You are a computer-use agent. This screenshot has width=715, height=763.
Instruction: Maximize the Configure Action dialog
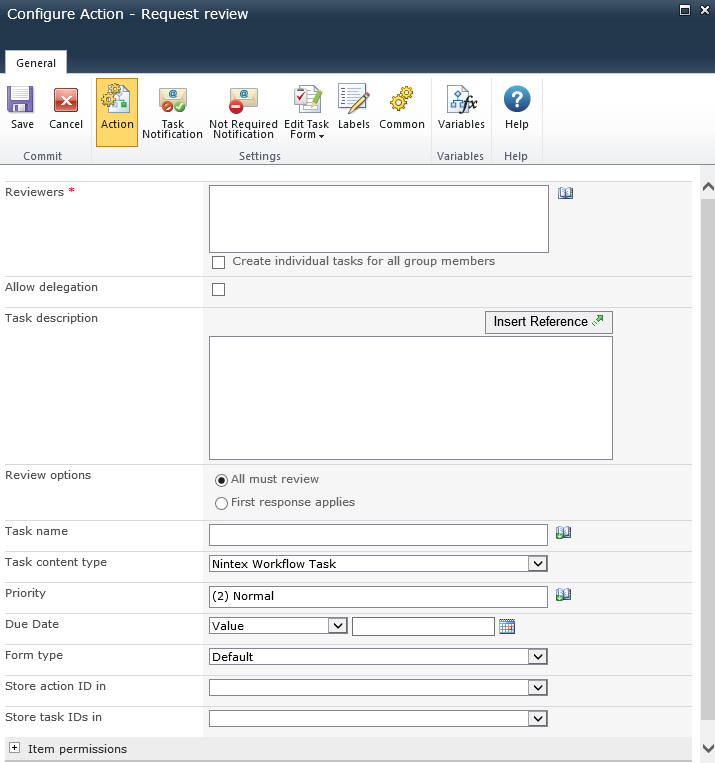tap(685, 10)
